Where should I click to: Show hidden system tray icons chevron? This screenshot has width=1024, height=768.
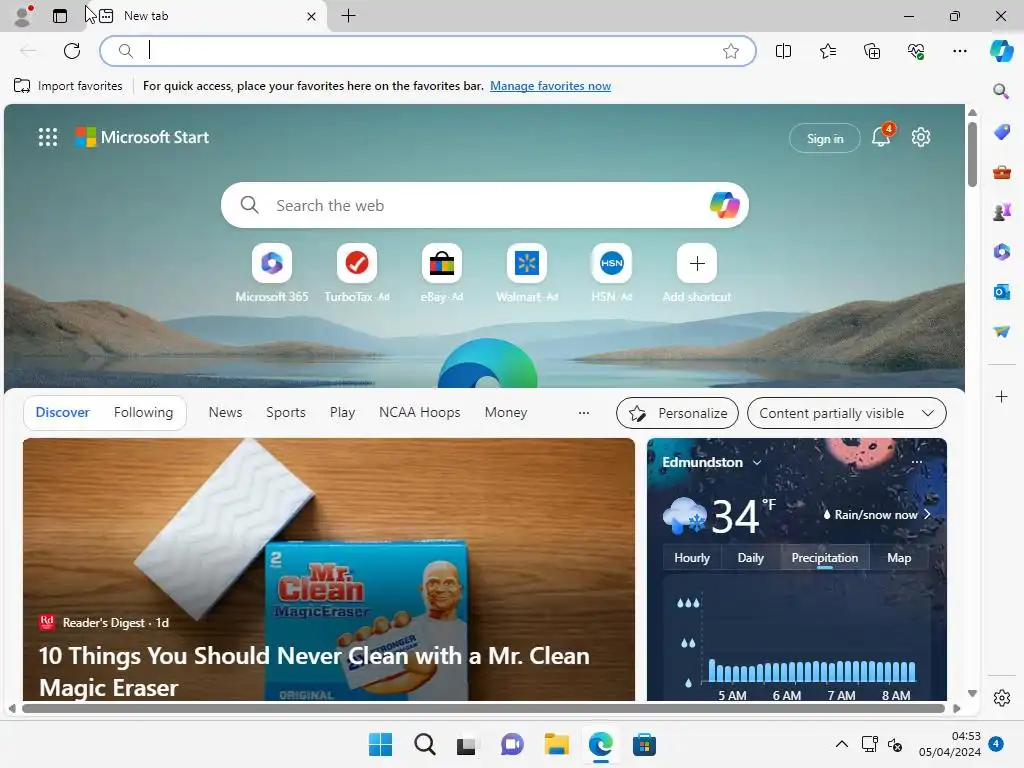[x=842, y=744]
